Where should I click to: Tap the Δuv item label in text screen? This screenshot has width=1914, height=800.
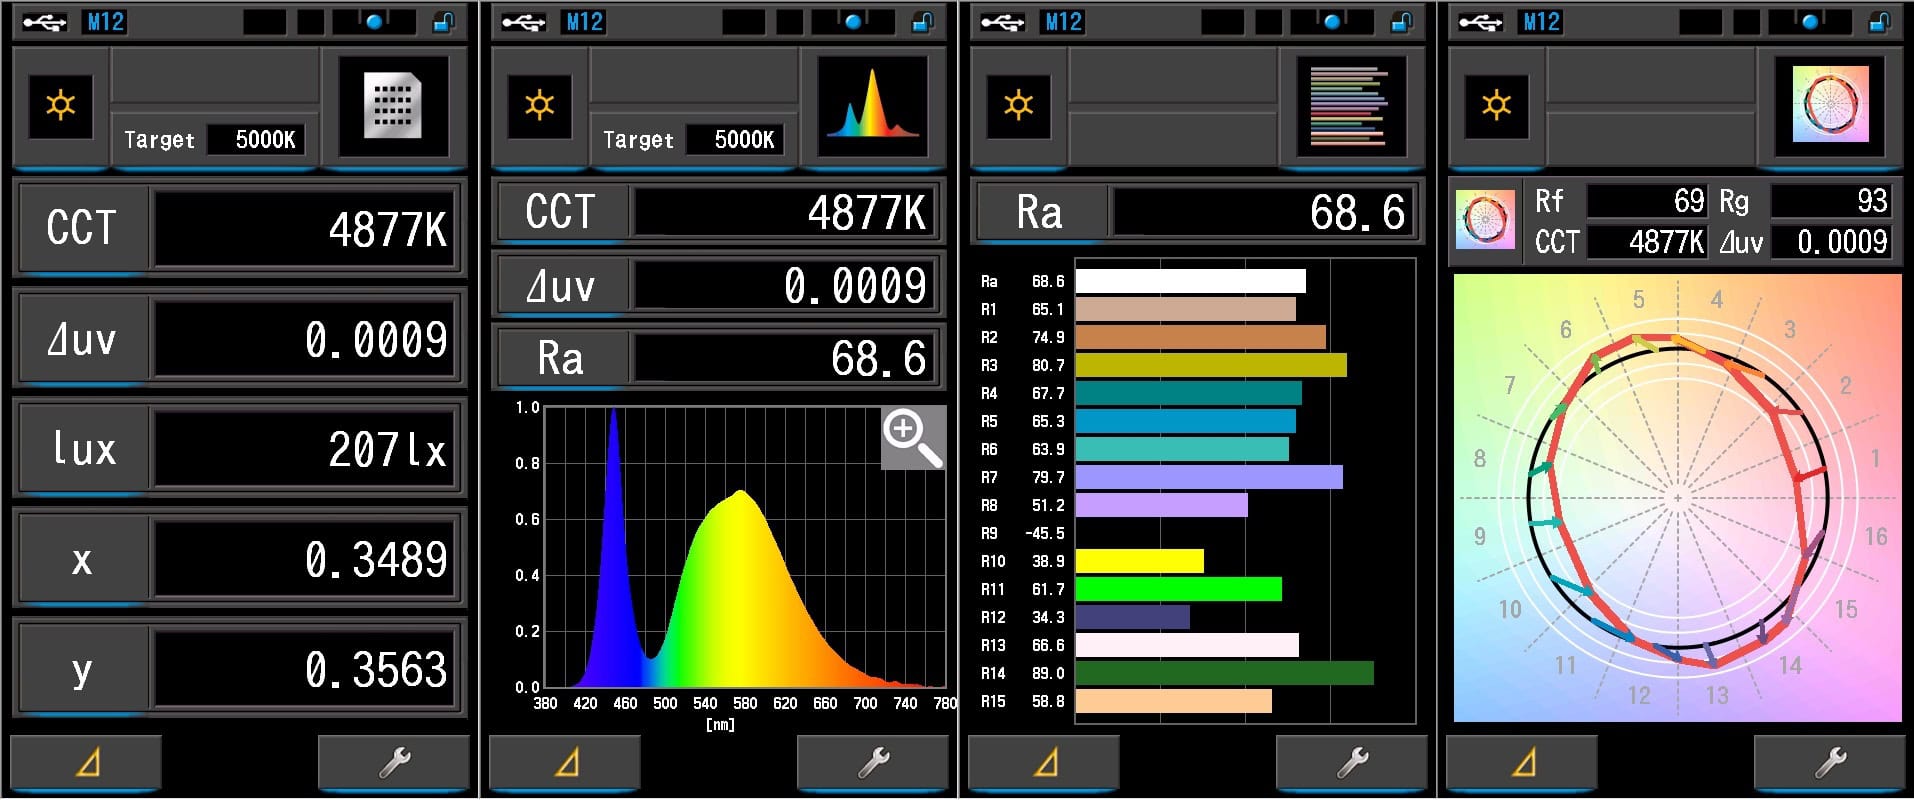pyautogui.click(x=82, y=338)
